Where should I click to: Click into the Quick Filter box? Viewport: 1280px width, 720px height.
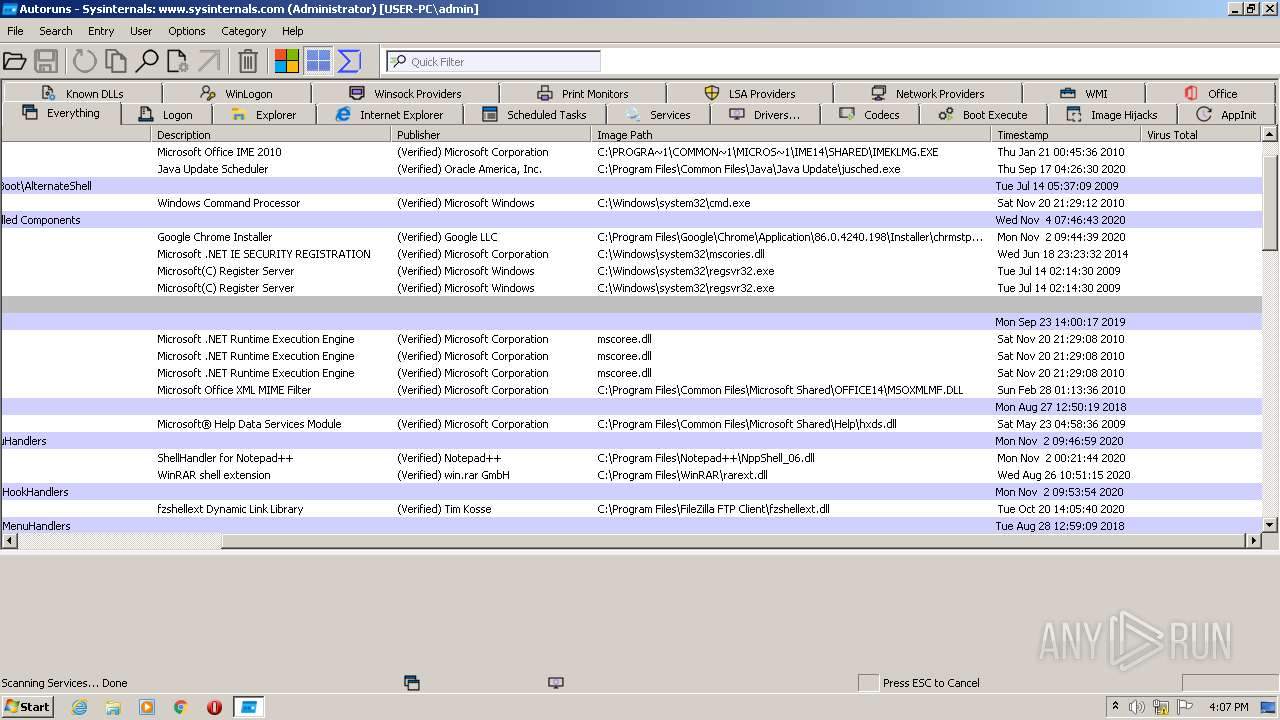point(494,62)
